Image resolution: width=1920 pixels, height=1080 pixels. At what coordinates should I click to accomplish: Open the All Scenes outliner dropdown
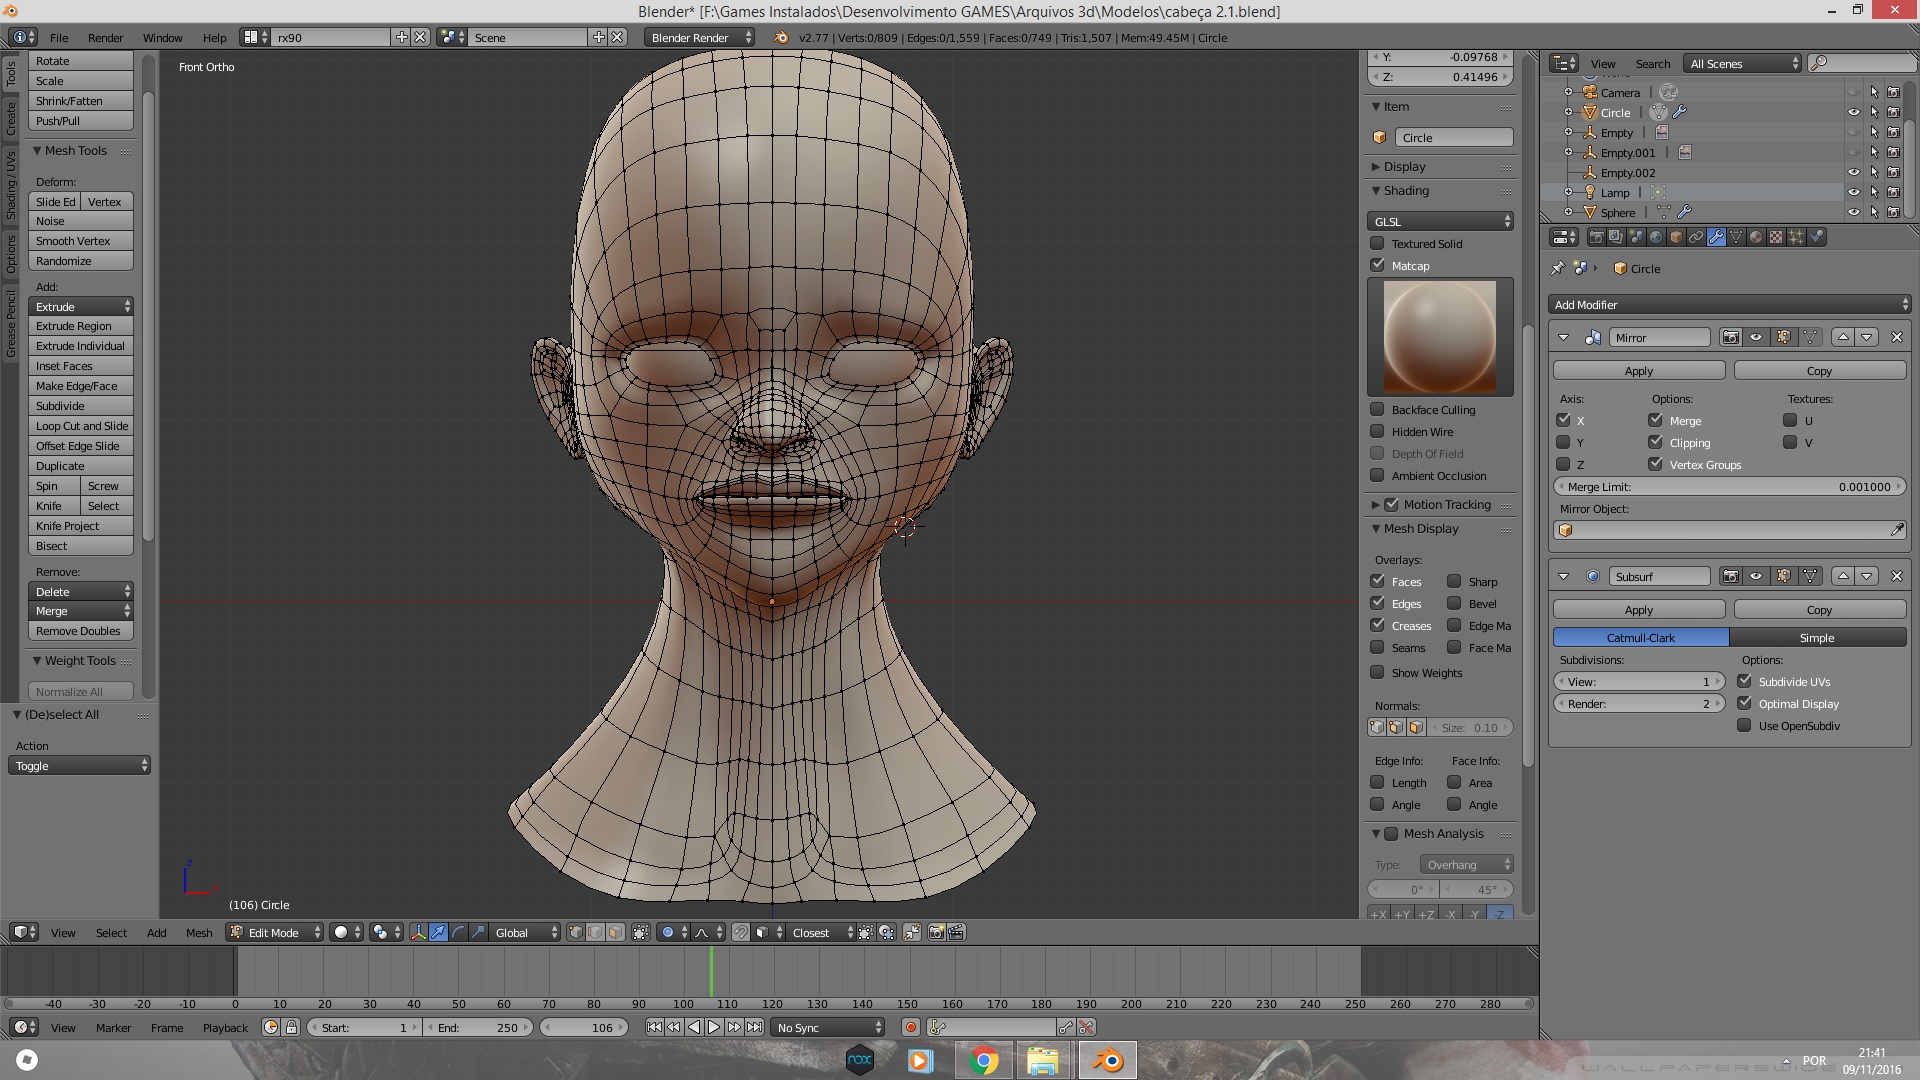coord(1743,63)
